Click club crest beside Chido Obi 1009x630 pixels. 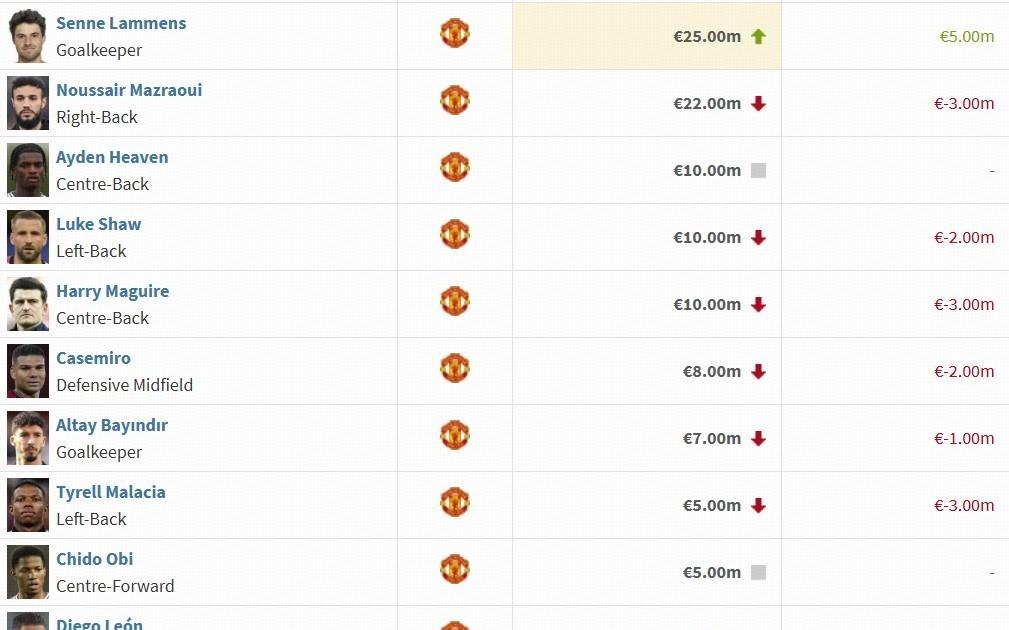pyautogui.click(x=455, y=569)
